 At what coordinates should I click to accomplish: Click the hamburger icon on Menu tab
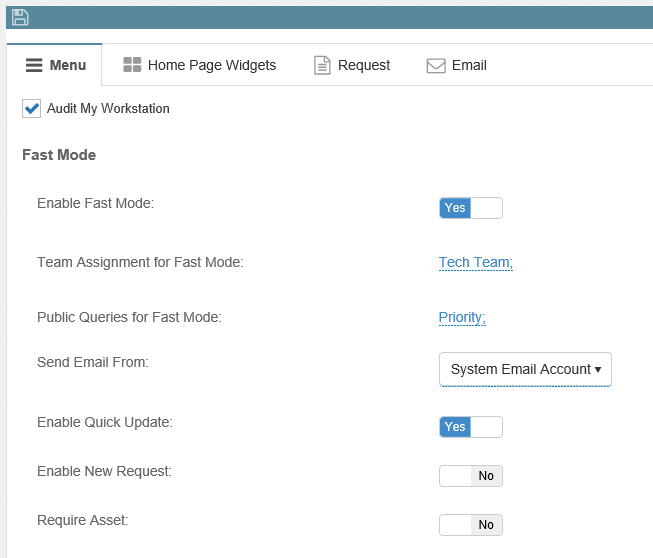tap(33, 65)
